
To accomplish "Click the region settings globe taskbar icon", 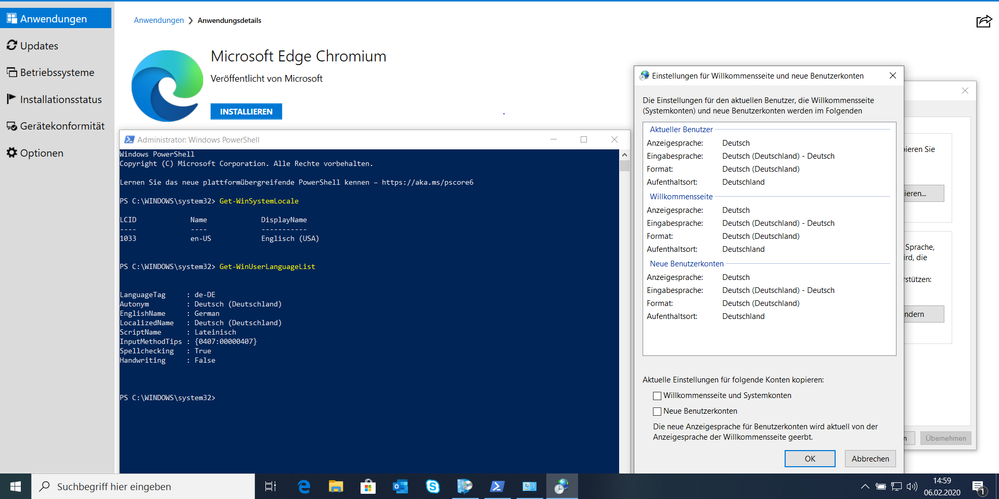I will 561,486.
